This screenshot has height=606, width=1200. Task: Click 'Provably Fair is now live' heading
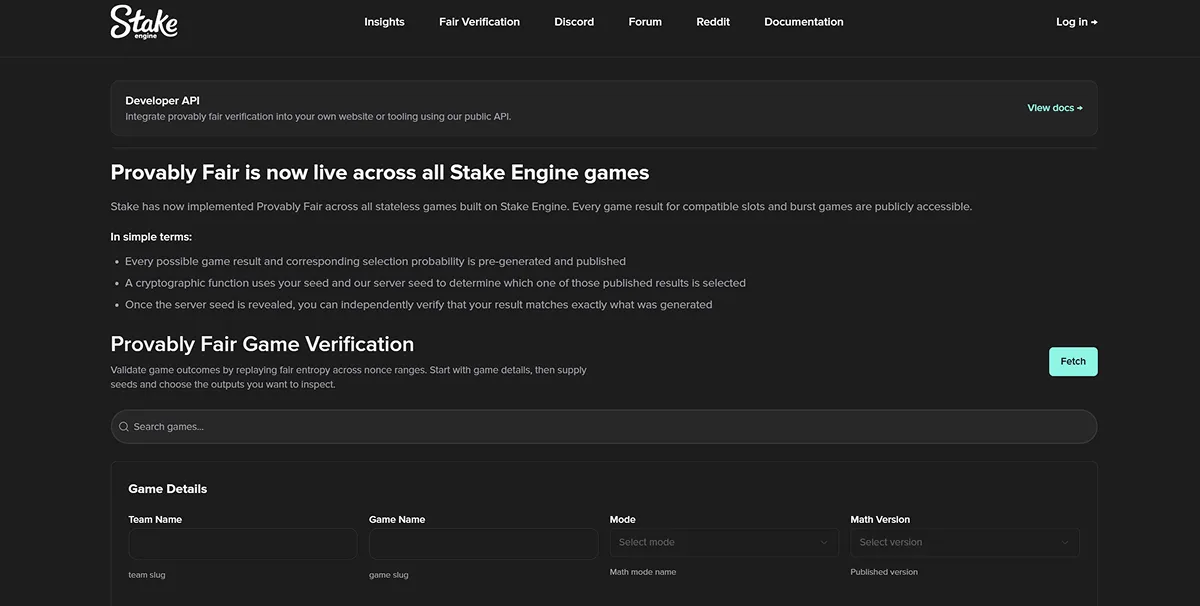click(380, 173)
